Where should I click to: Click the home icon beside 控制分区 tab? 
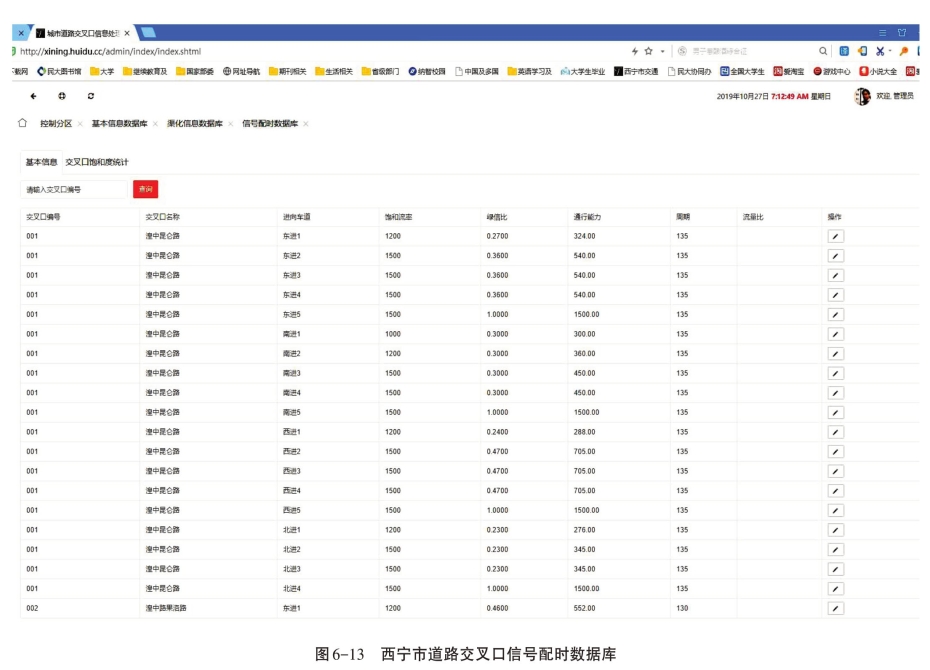click(22, 124)
